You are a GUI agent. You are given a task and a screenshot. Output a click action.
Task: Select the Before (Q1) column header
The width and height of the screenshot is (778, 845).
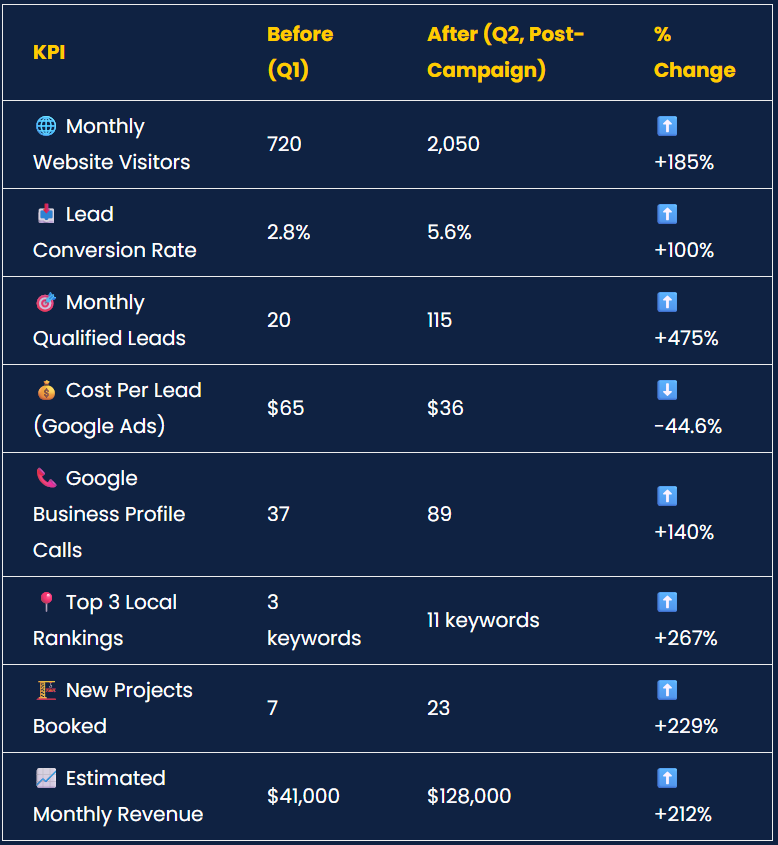[300, 52]
